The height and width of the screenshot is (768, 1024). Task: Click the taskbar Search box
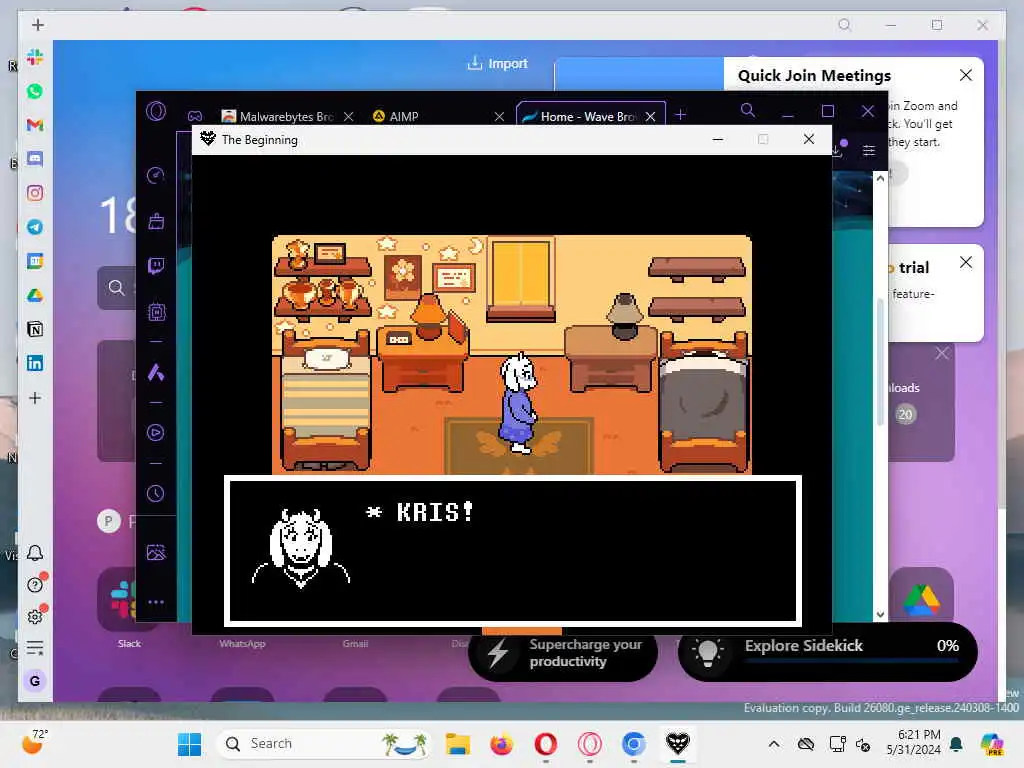[324, 744]
